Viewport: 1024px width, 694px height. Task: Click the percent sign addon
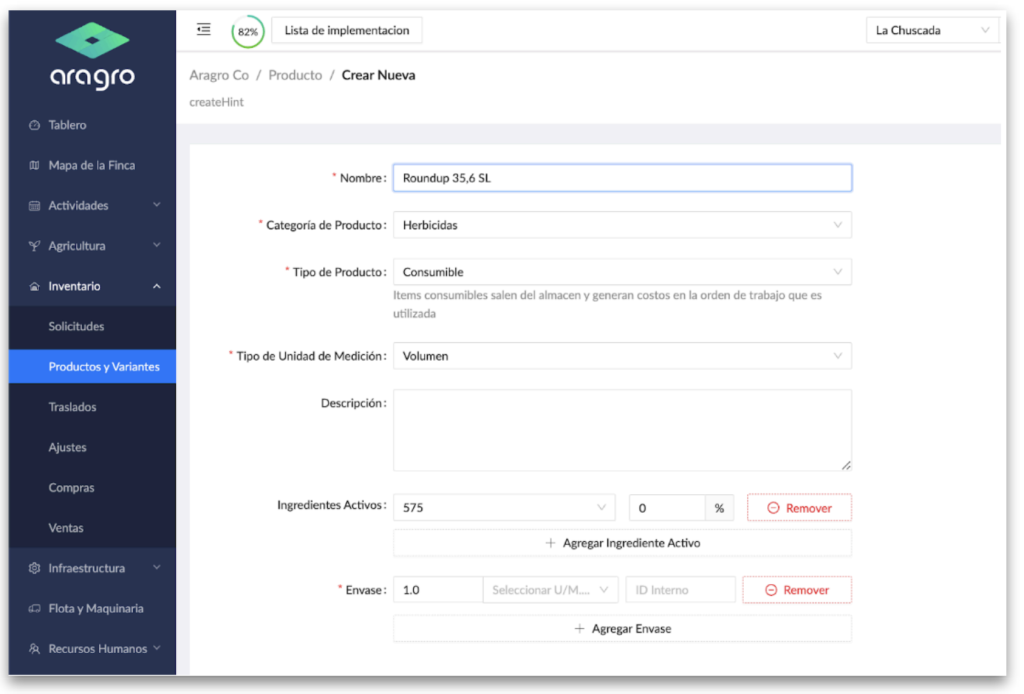pos(719,508)
